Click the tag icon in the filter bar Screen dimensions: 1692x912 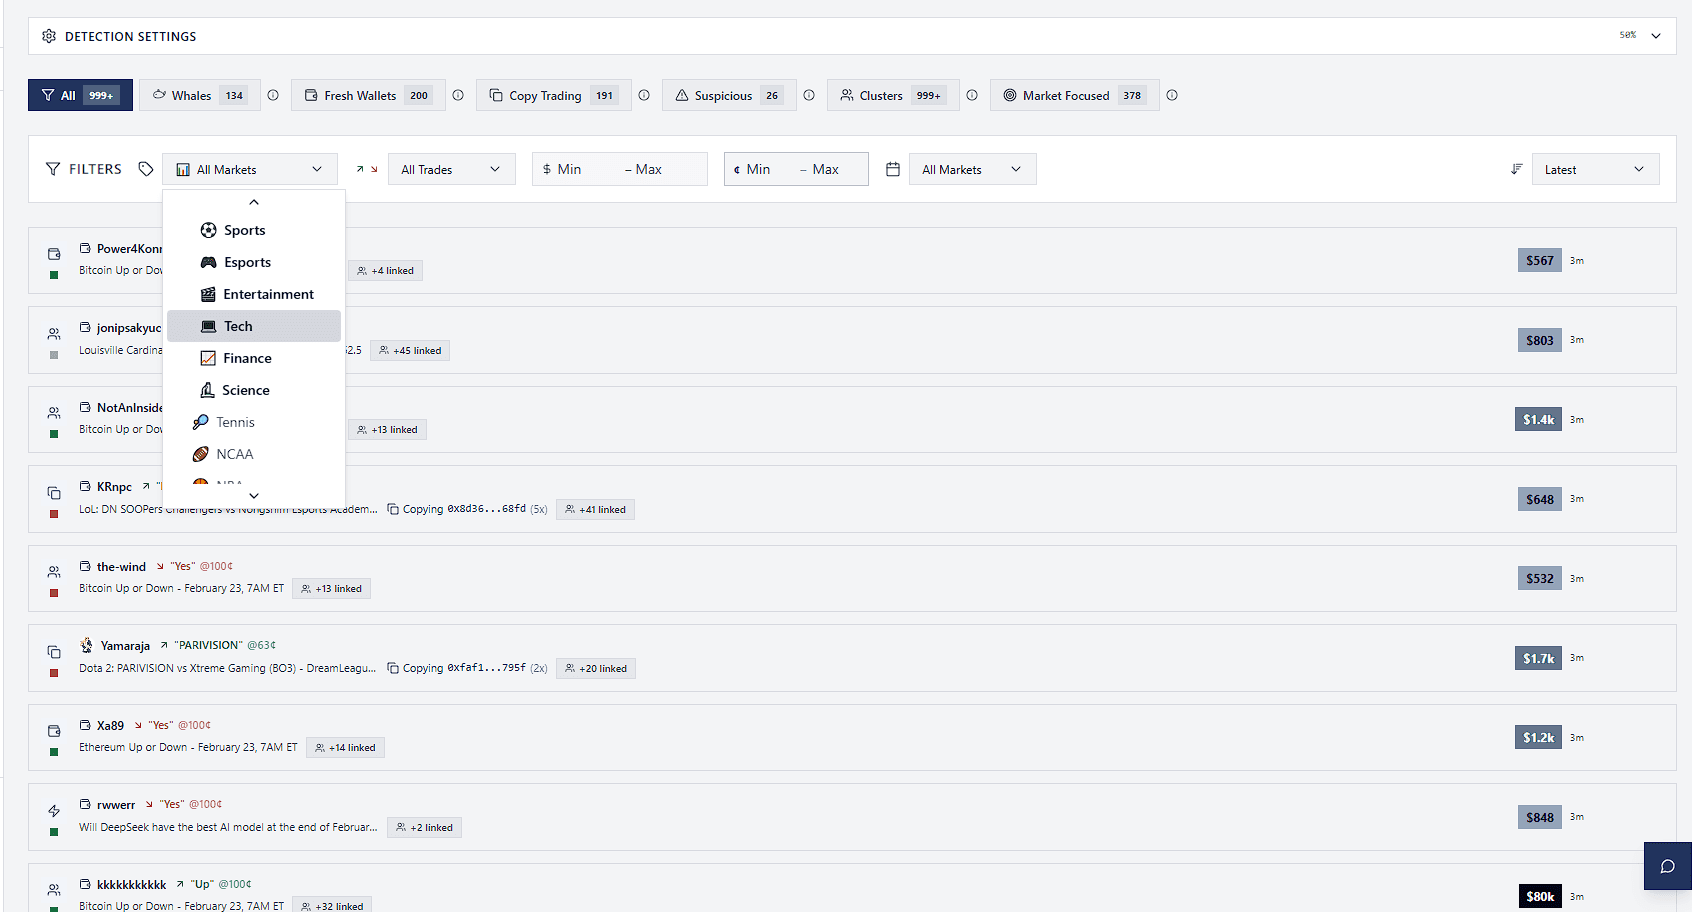146,168
